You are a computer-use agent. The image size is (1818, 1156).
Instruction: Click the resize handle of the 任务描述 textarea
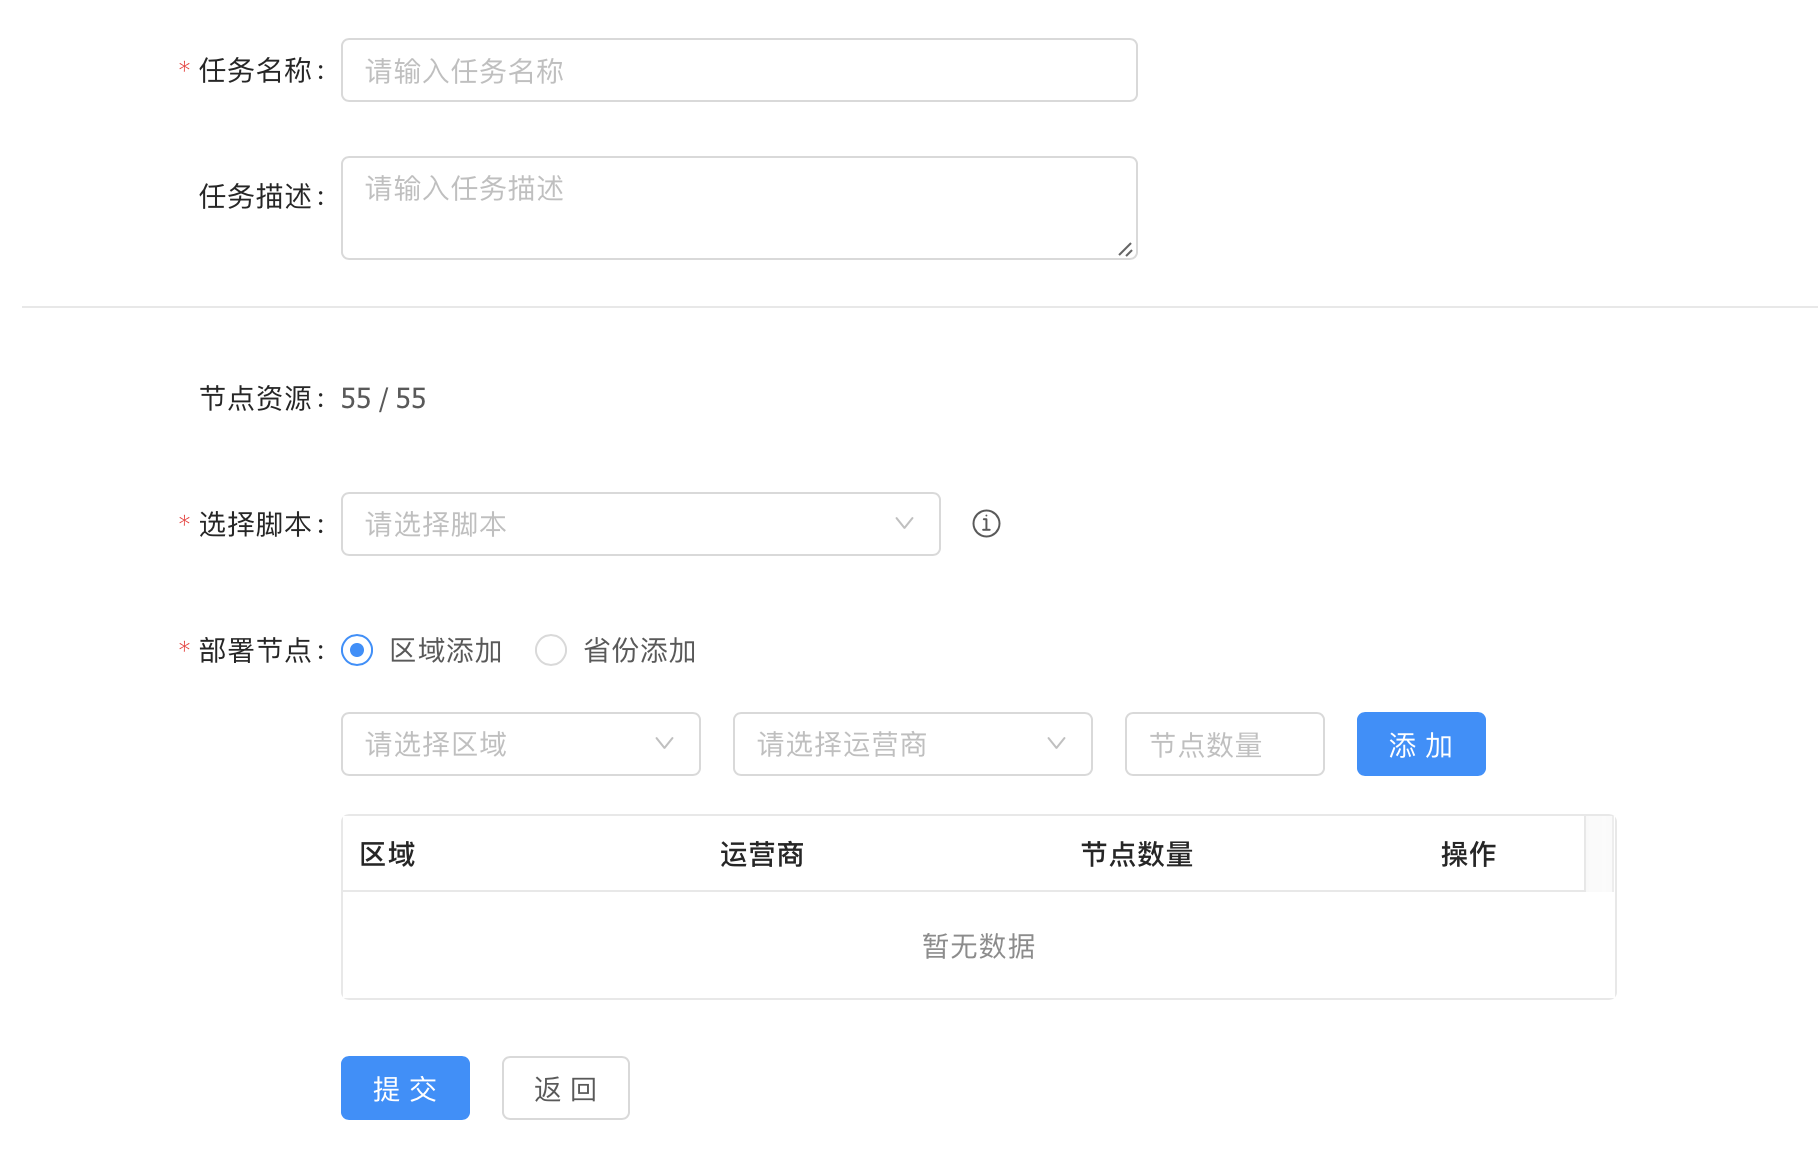[1127, 250]
